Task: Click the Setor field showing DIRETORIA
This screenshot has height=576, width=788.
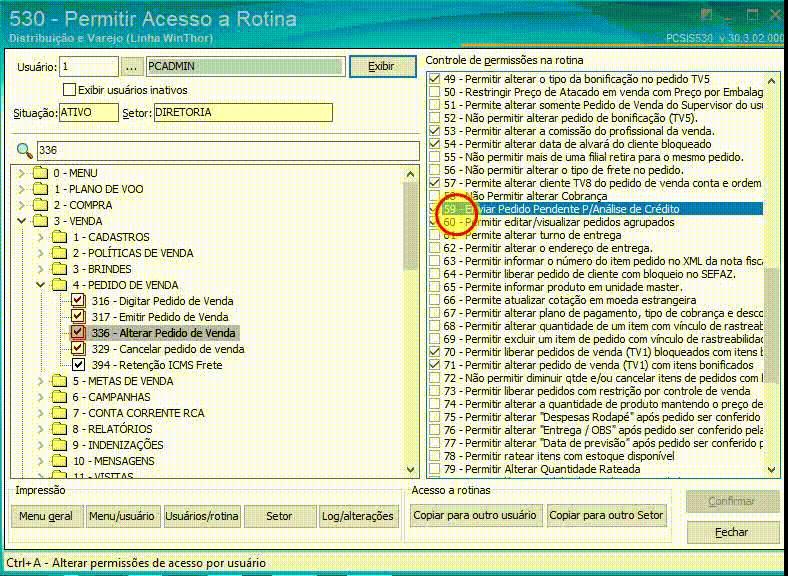Action: [243, 113]
